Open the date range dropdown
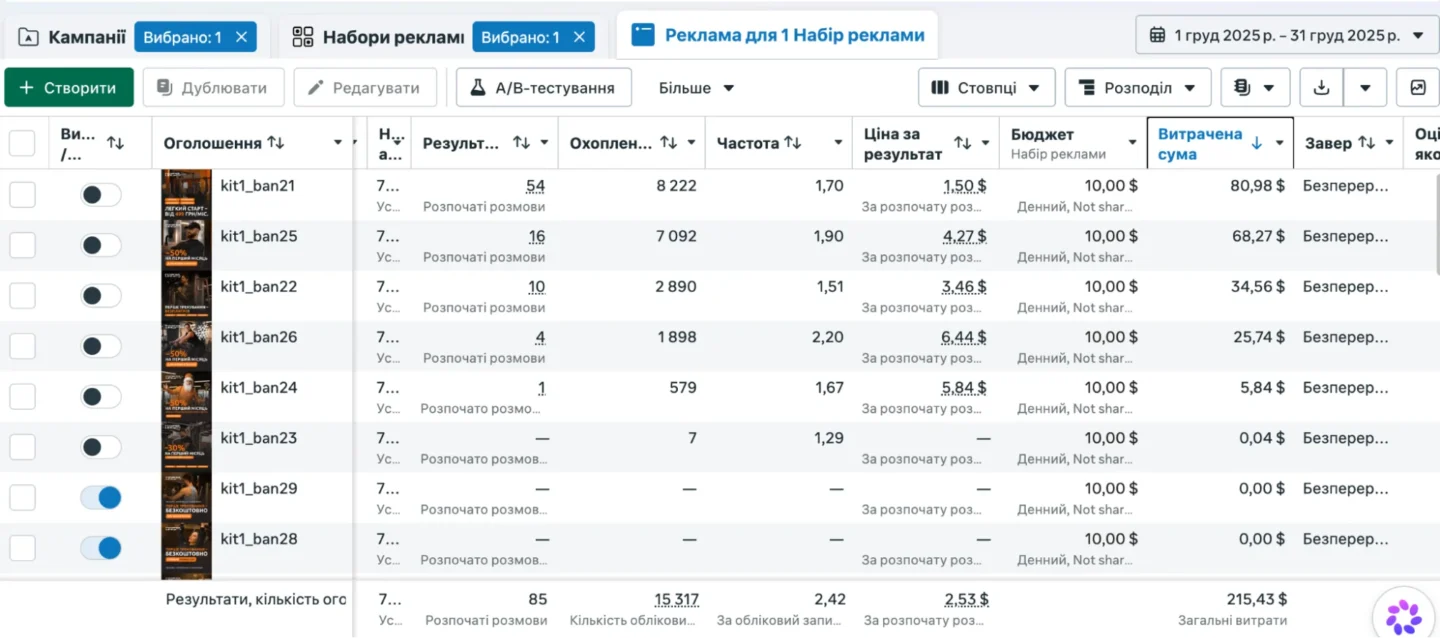Image resolution: width=1440 pixels, height=638 pixels. coord(1287,35)
